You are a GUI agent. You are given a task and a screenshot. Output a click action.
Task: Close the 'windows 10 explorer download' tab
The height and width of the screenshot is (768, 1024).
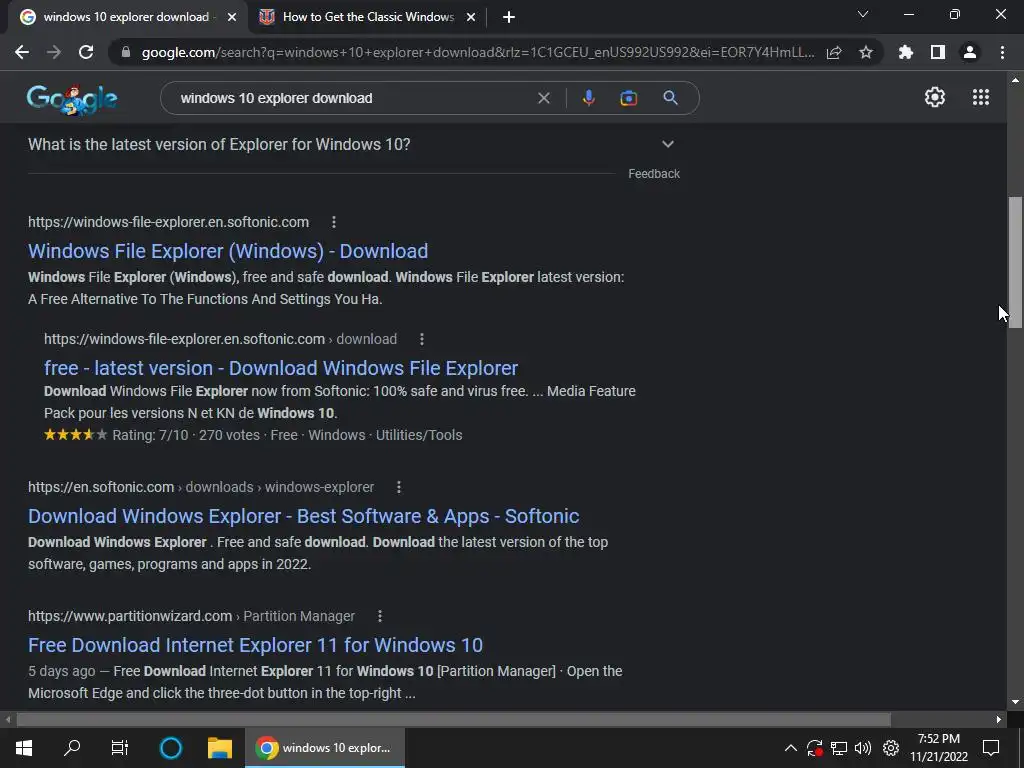click(x=232, y=18)
